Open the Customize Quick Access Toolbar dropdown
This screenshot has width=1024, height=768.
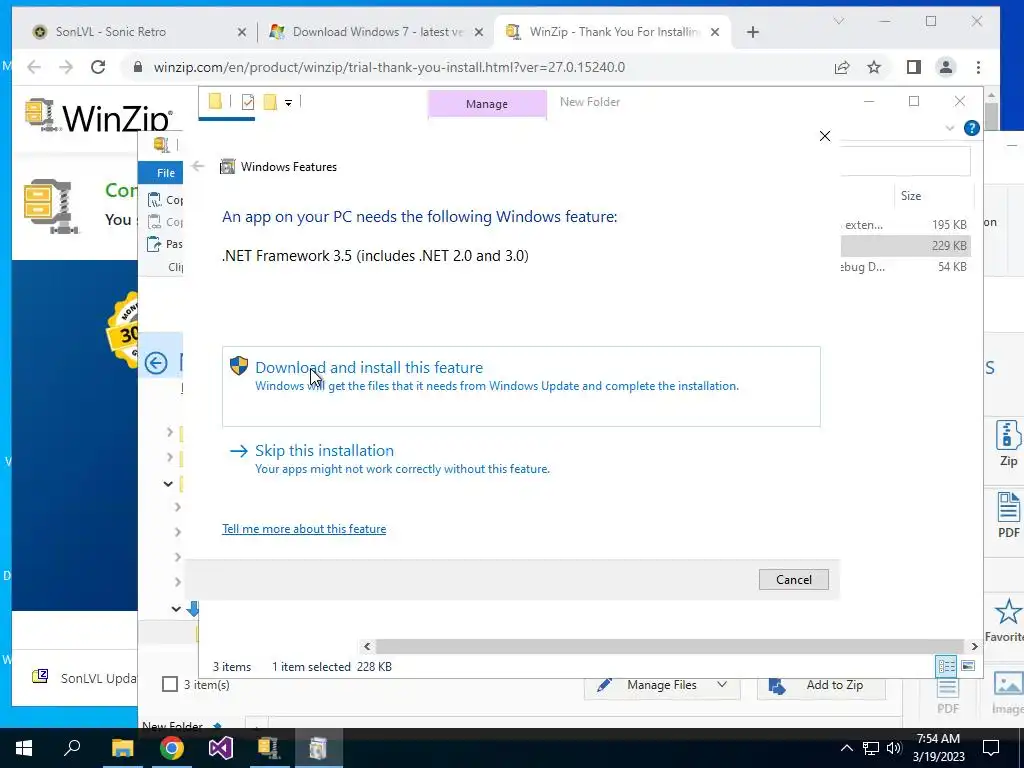click(x=288, y=103)
